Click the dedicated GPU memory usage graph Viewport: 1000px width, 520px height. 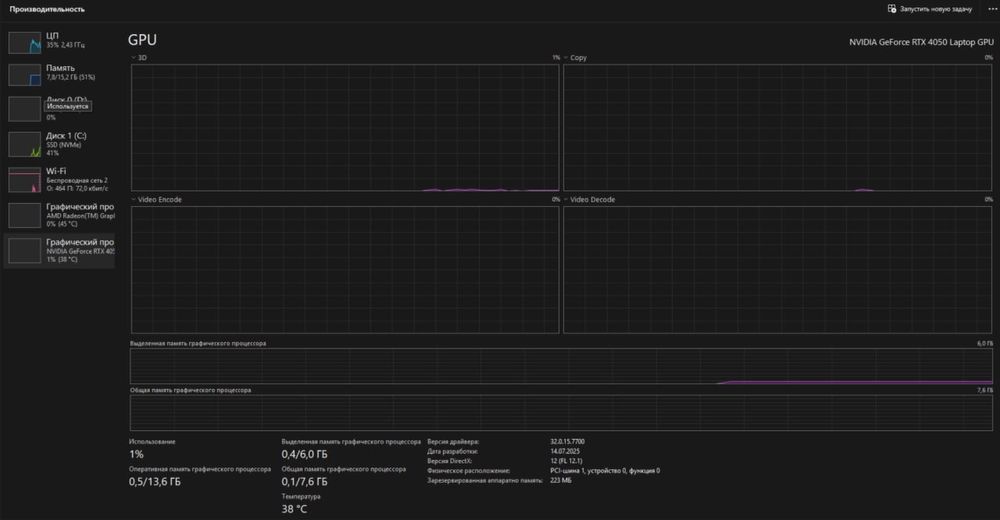point(561,366)
